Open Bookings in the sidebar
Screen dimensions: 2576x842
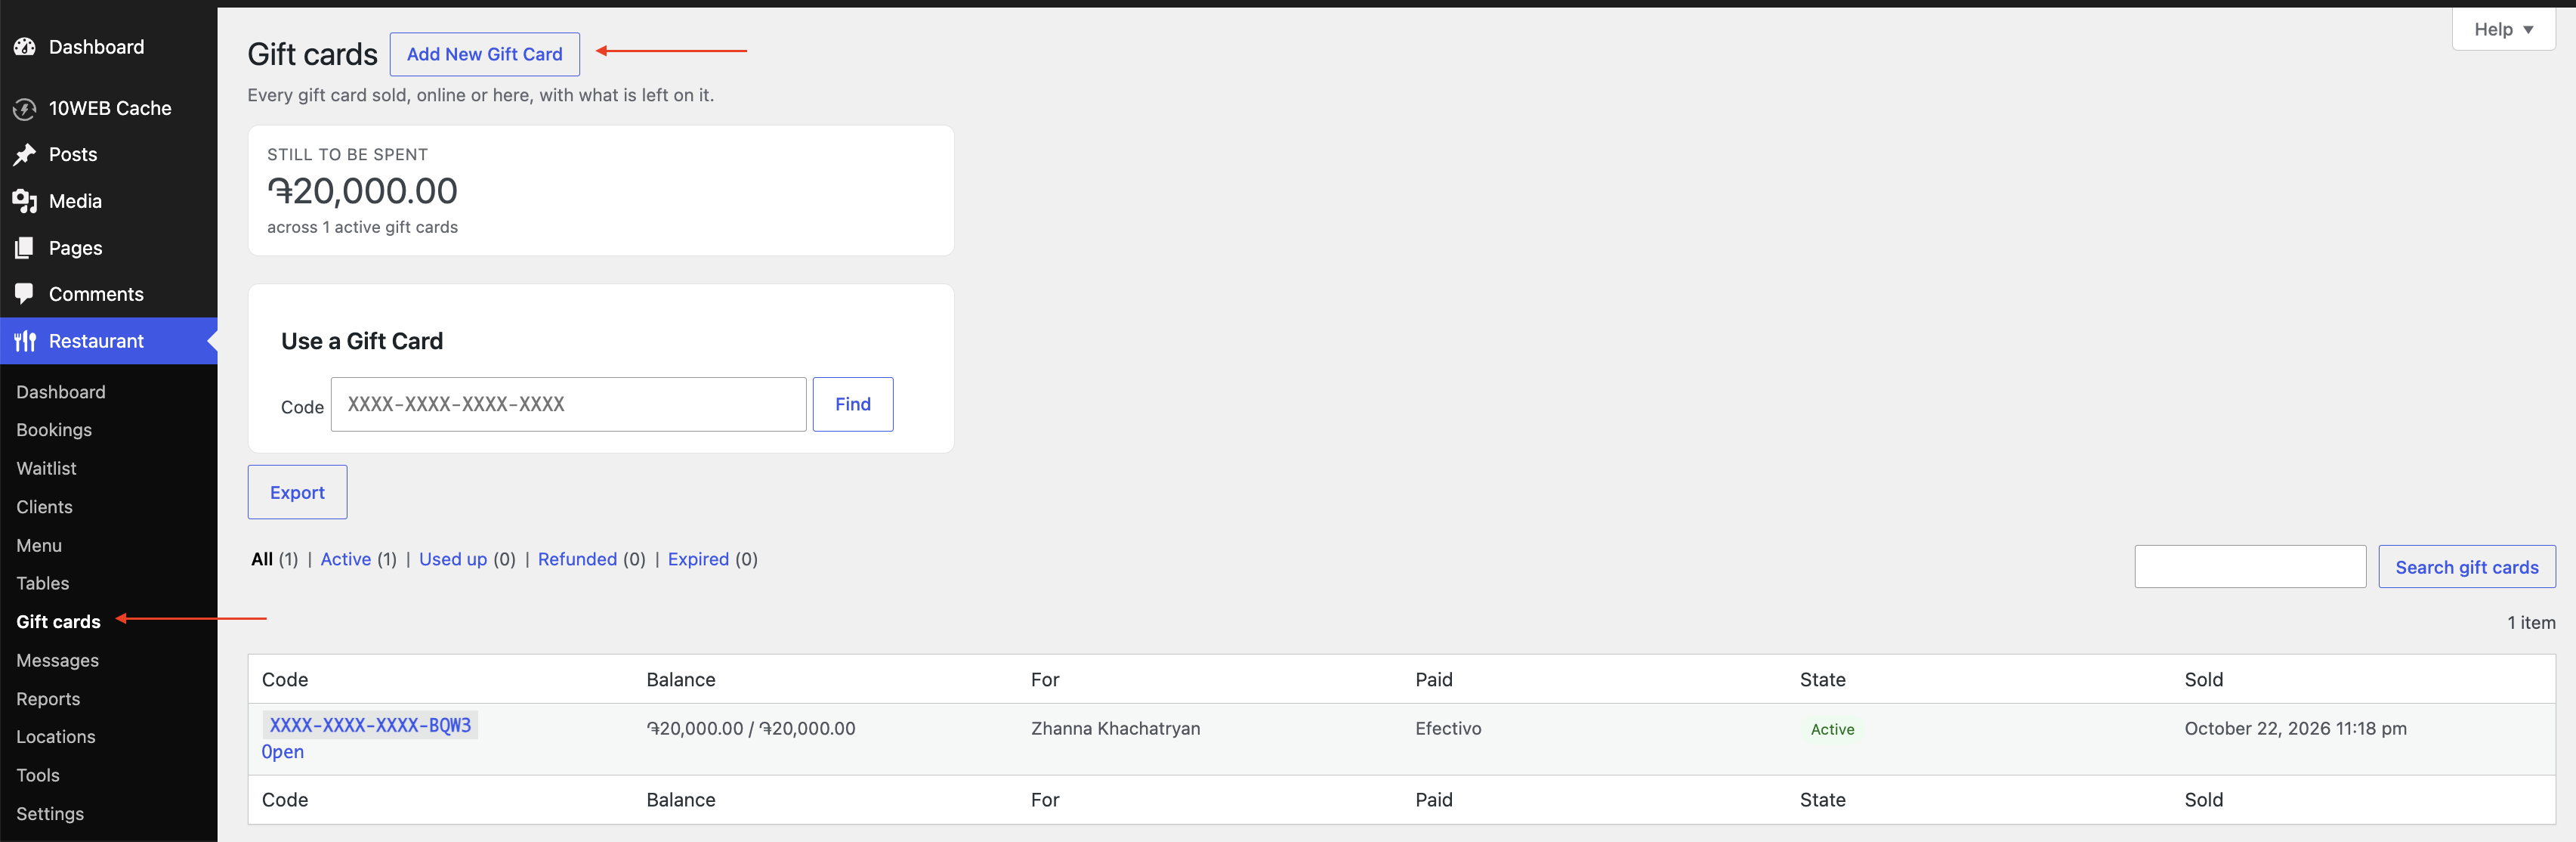[x=54, y=430]
